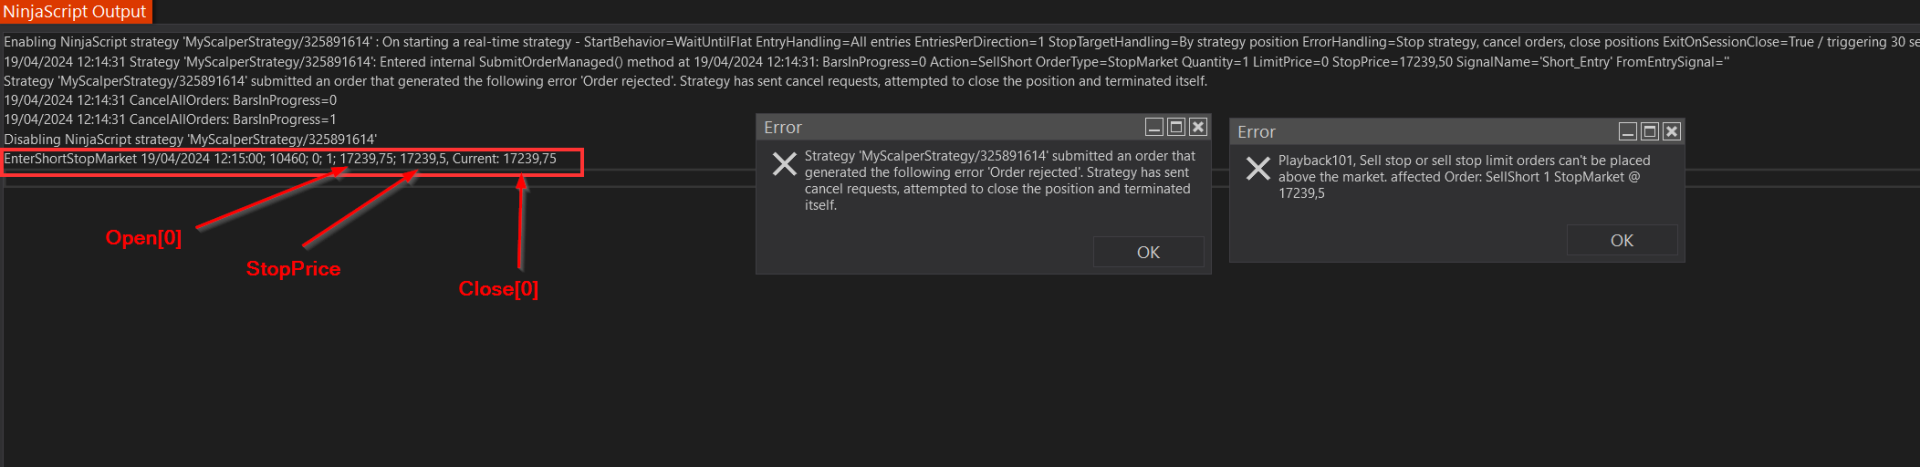The height and width of the screenshot is (467, 1920).
Task: Click the red StopPrice annotation label
Action: (x=293, y=269)
